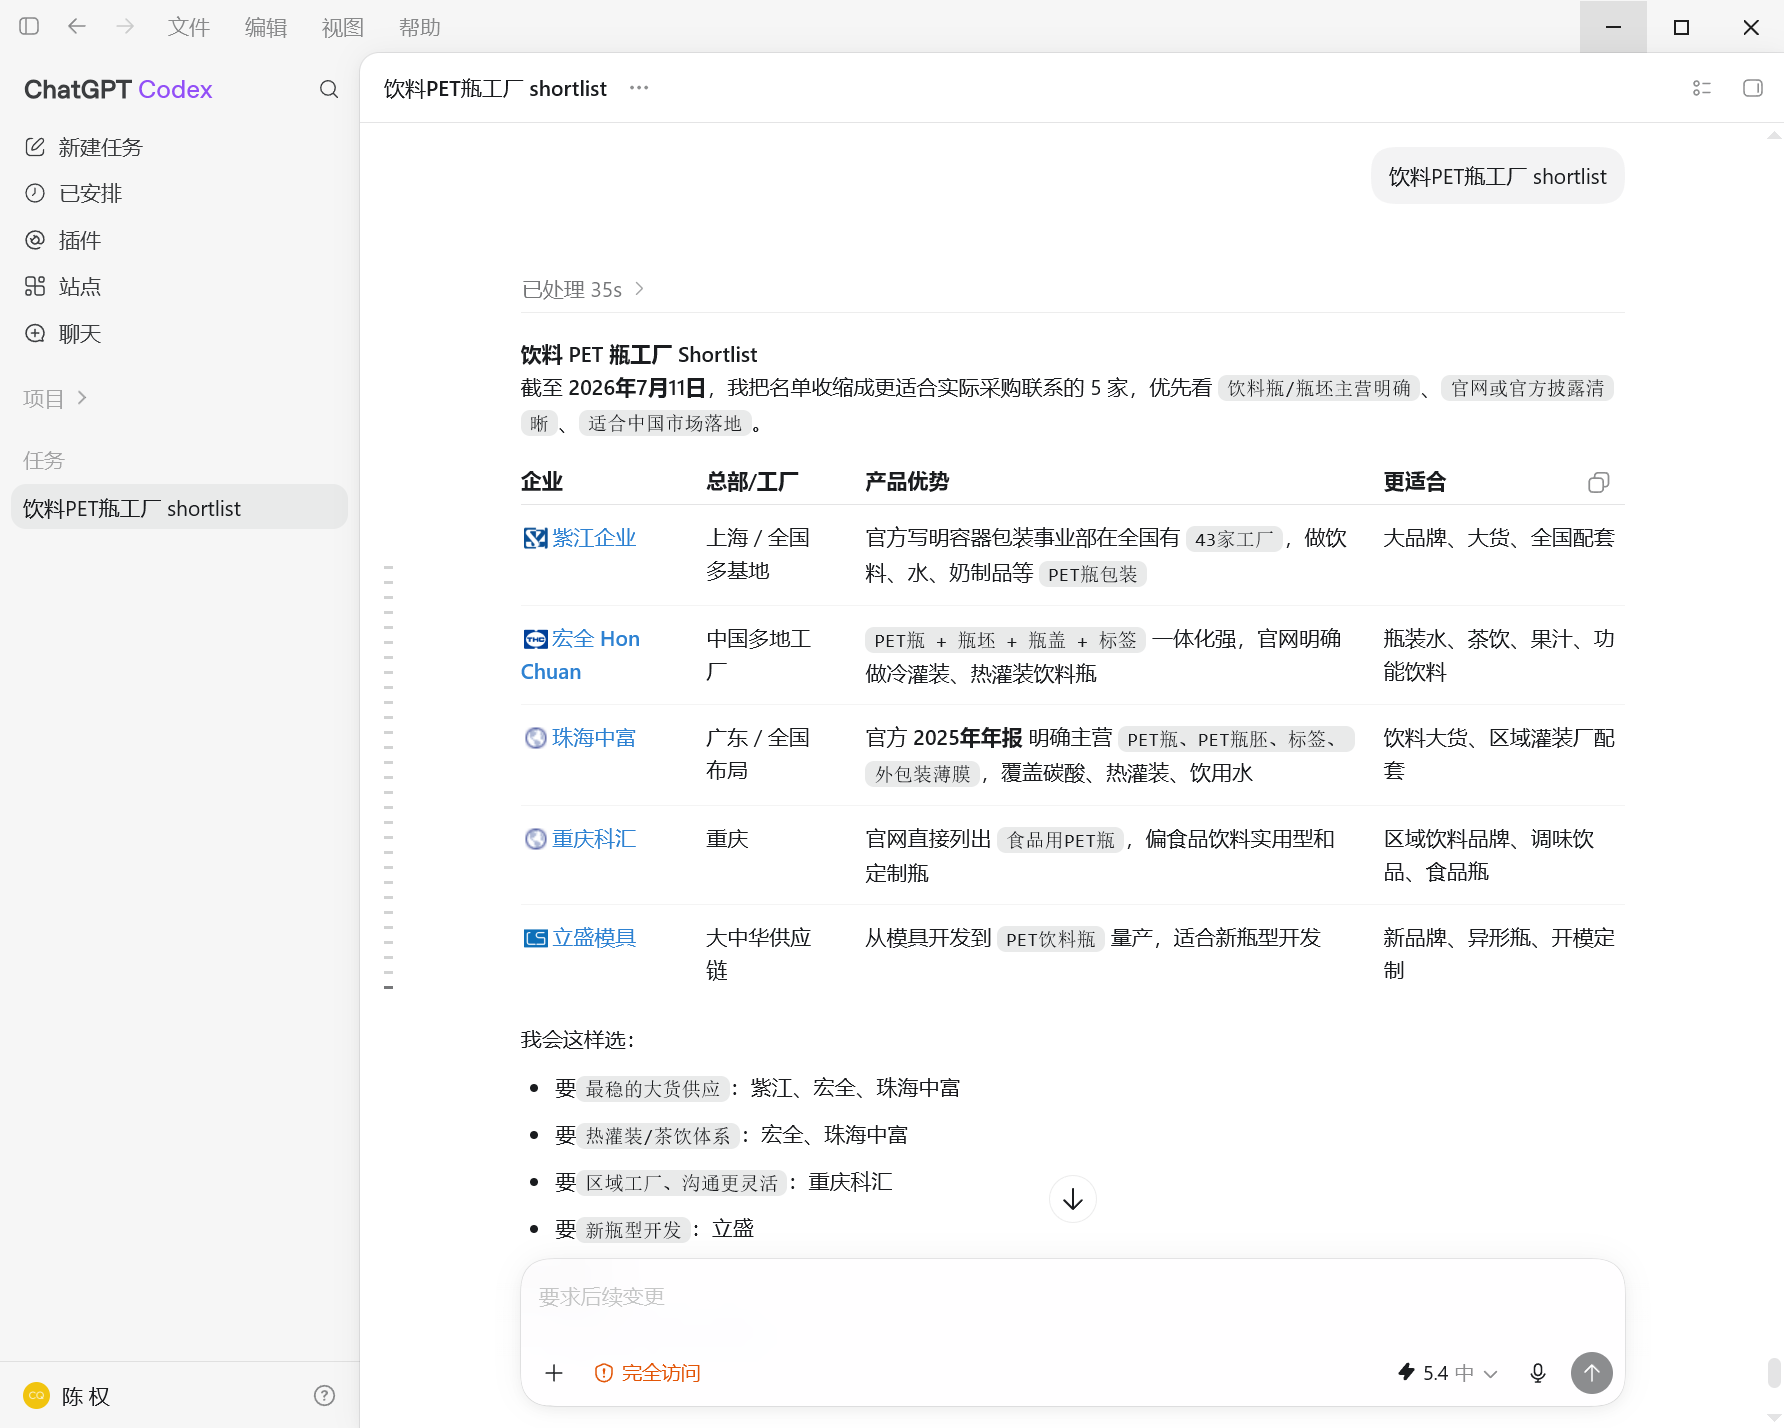Click the search magnifier icon in sidebar
Screen dimensions: 1784x1428
pos(329,89)
